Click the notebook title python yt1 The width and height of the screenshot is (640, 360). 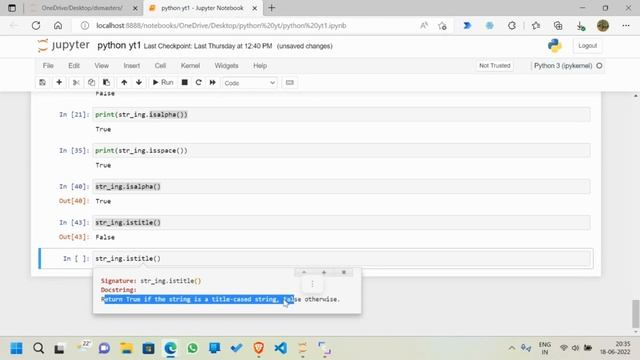click(x=119, y=46)
